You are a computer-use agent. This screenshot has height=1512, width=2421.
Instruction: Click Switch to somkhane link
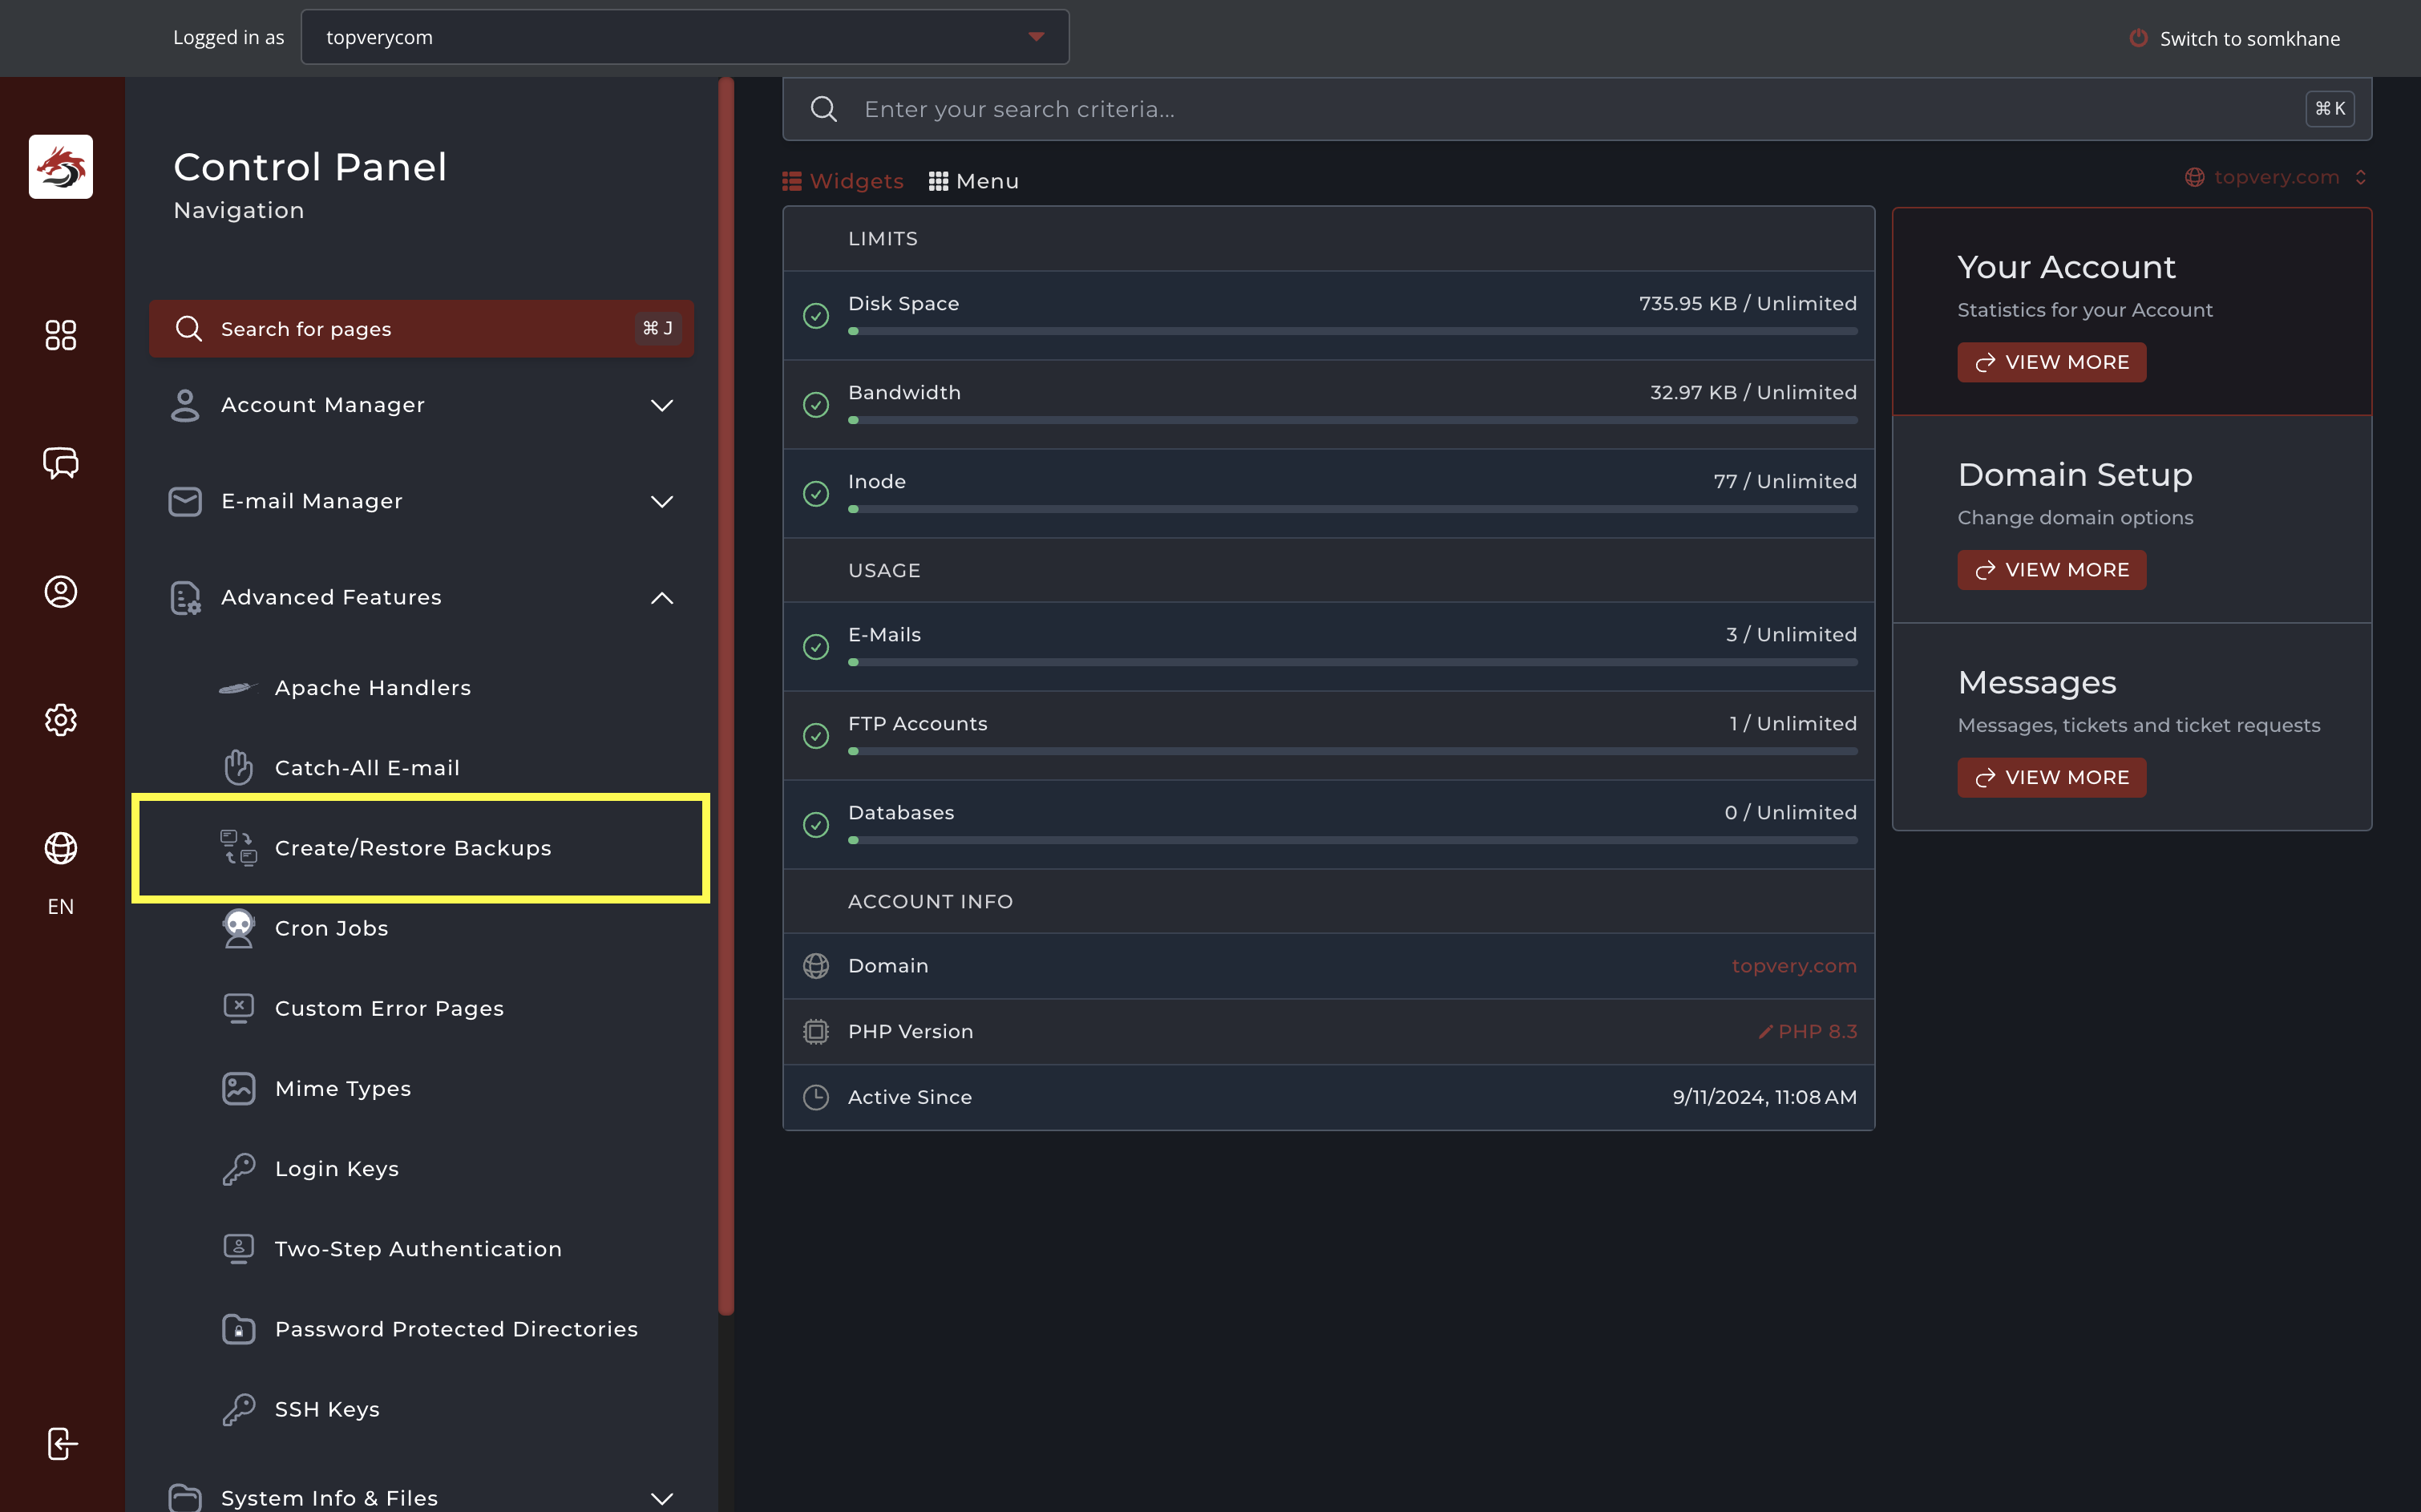pos(2235,38)
